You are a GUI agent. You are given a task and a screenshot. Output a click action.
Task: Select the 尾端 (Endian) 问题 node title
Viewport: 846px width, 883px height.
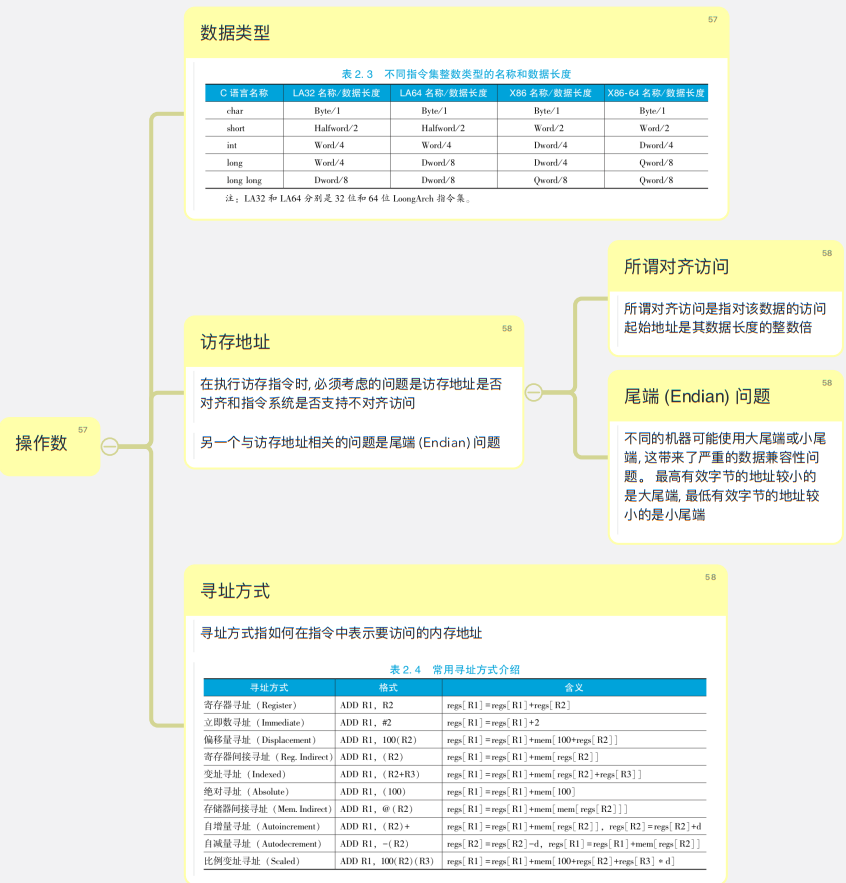tap(697, 396)
